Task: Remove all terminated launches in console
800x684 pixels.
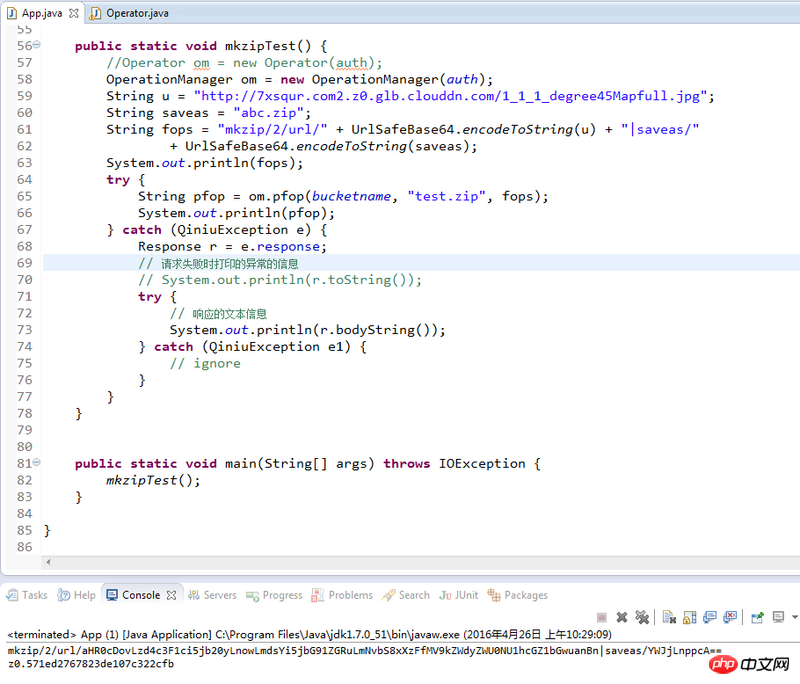Action: 641,617
